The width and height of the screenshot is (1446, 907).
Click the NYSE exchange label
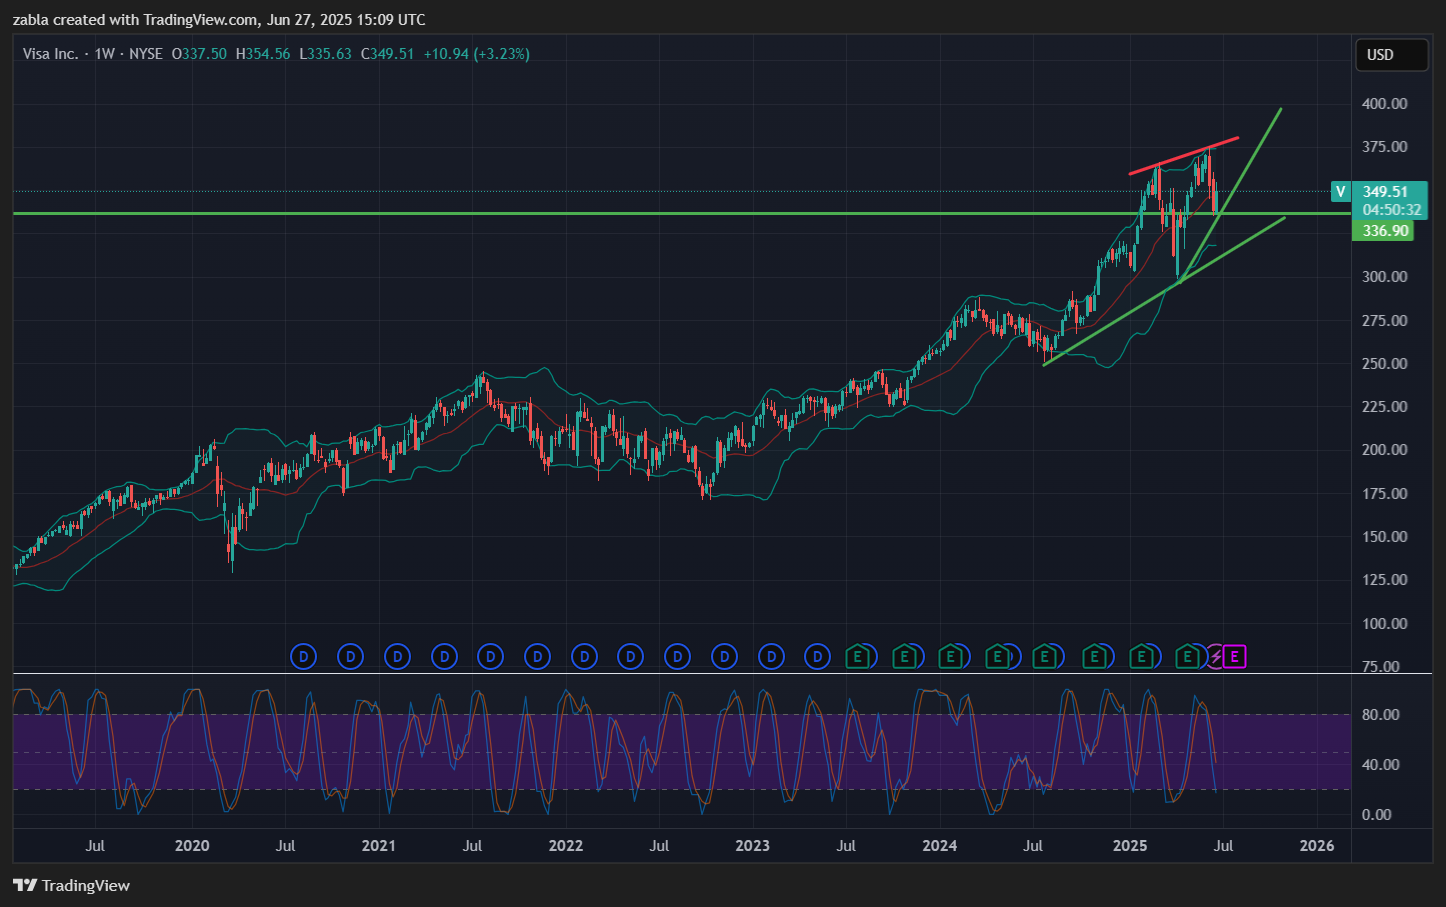point(146,54)
